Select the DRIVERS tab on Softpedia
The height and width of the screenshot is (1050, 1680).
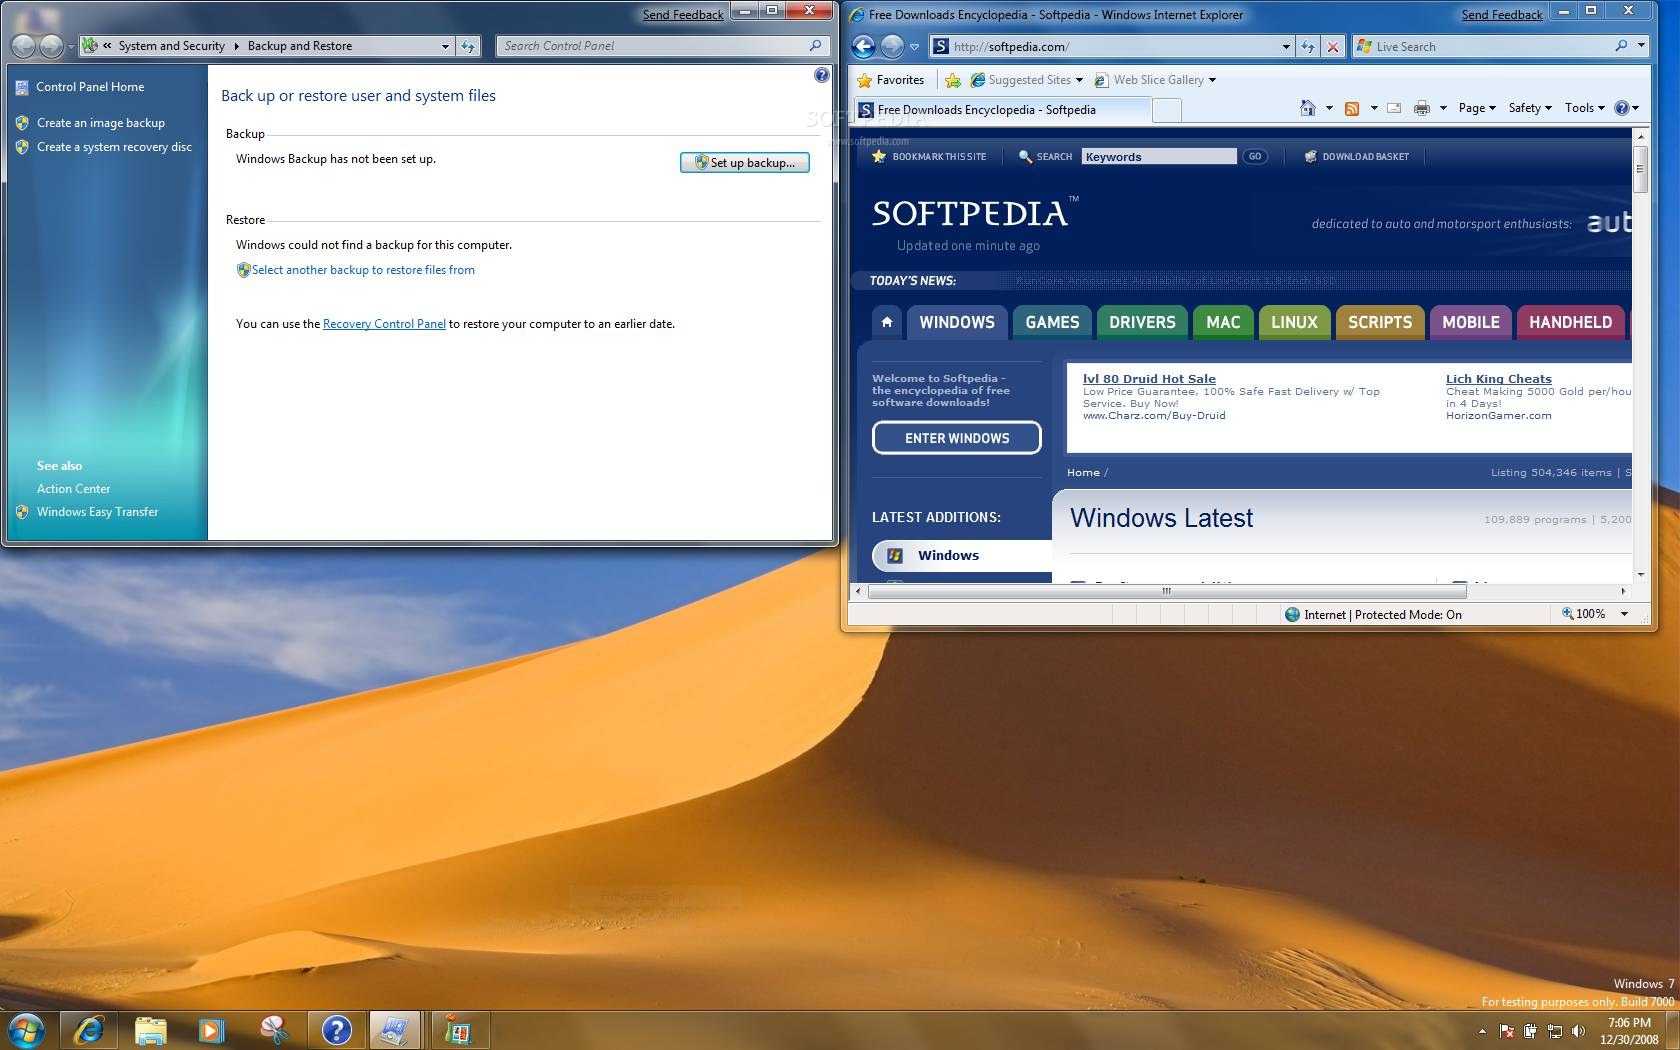tap(1142, 322)
